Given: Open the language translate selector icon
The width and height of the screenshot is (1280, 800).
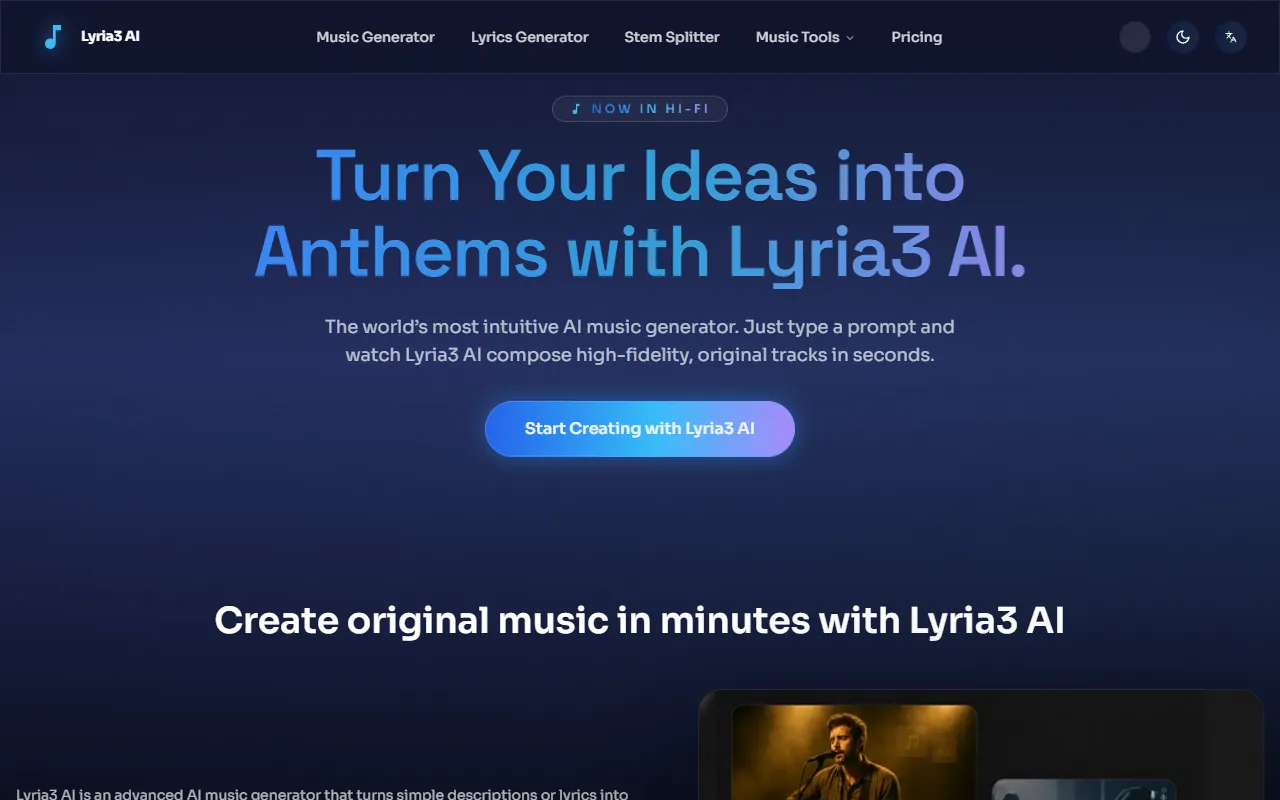Looking at the screenshot, I should [1231, 37].
